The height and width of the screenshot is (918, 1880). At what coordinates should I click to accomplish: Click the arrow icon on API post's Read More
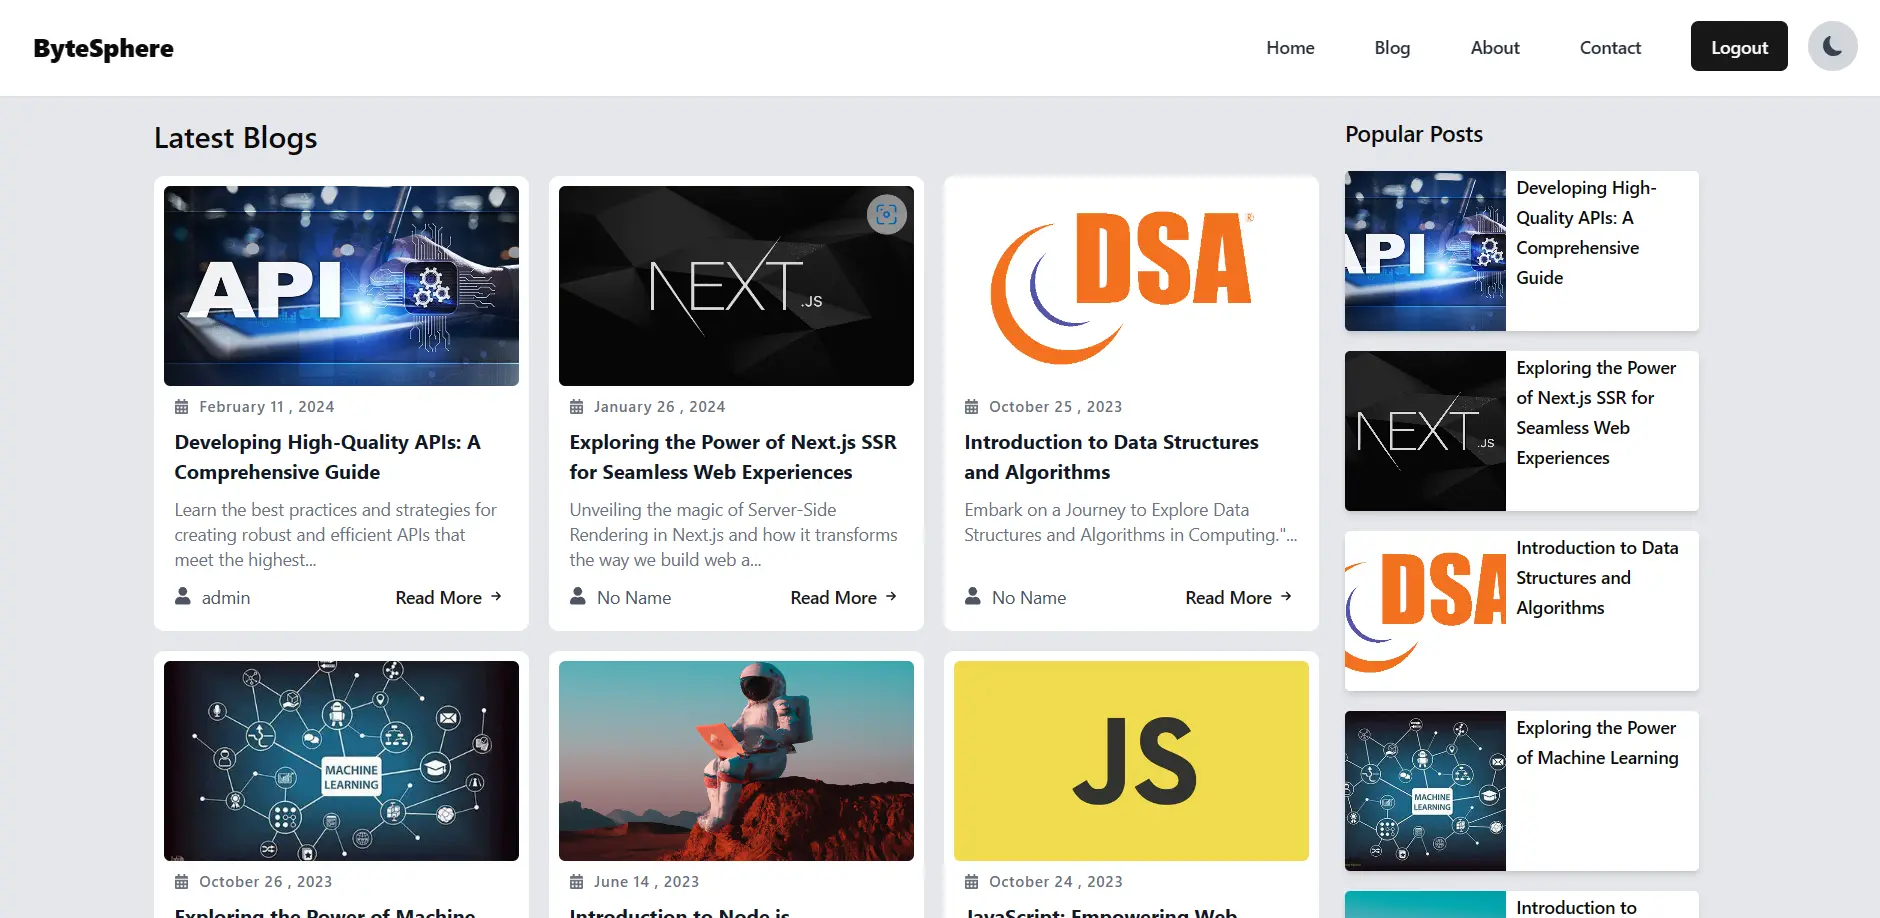(496, 597)
